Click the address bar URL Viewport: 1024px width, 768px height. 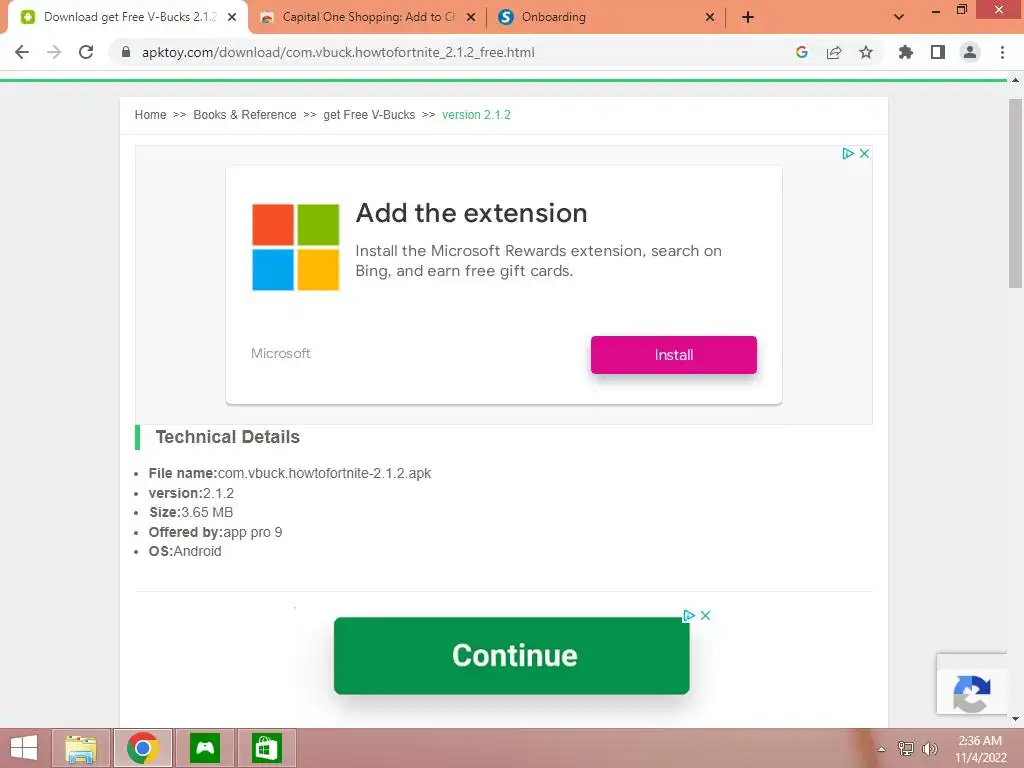click(x=338, y=52)
